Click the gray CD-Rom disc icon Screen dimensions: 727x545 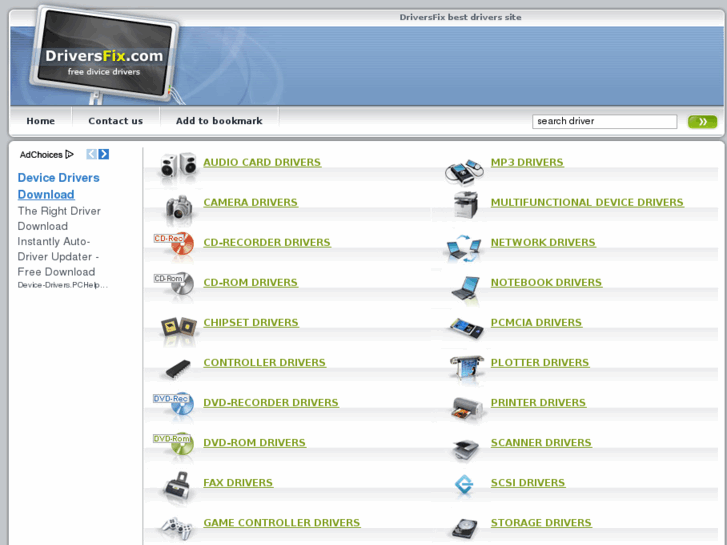174,283
